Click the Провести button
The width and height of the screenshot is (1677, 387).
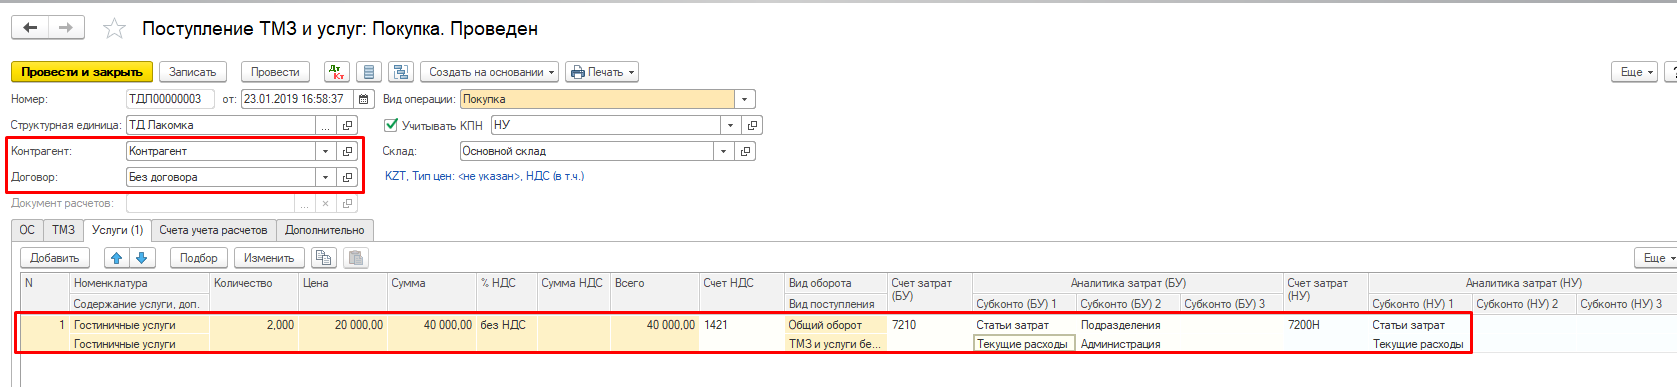pos(275,72)
